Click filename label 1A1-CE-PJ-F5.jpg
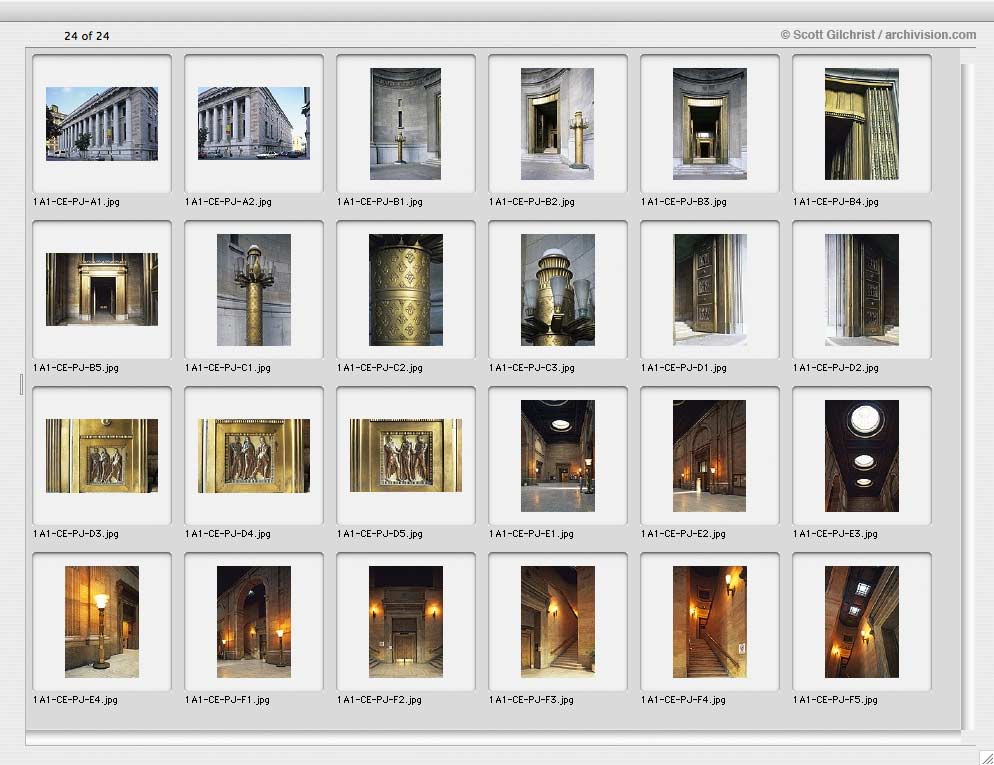 point(836,700)
